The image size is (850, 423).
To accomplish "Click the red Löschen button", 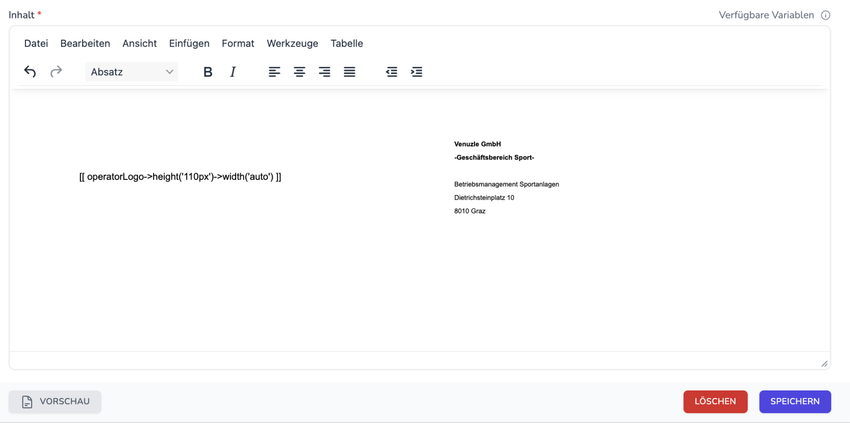I will pos(715,402).
